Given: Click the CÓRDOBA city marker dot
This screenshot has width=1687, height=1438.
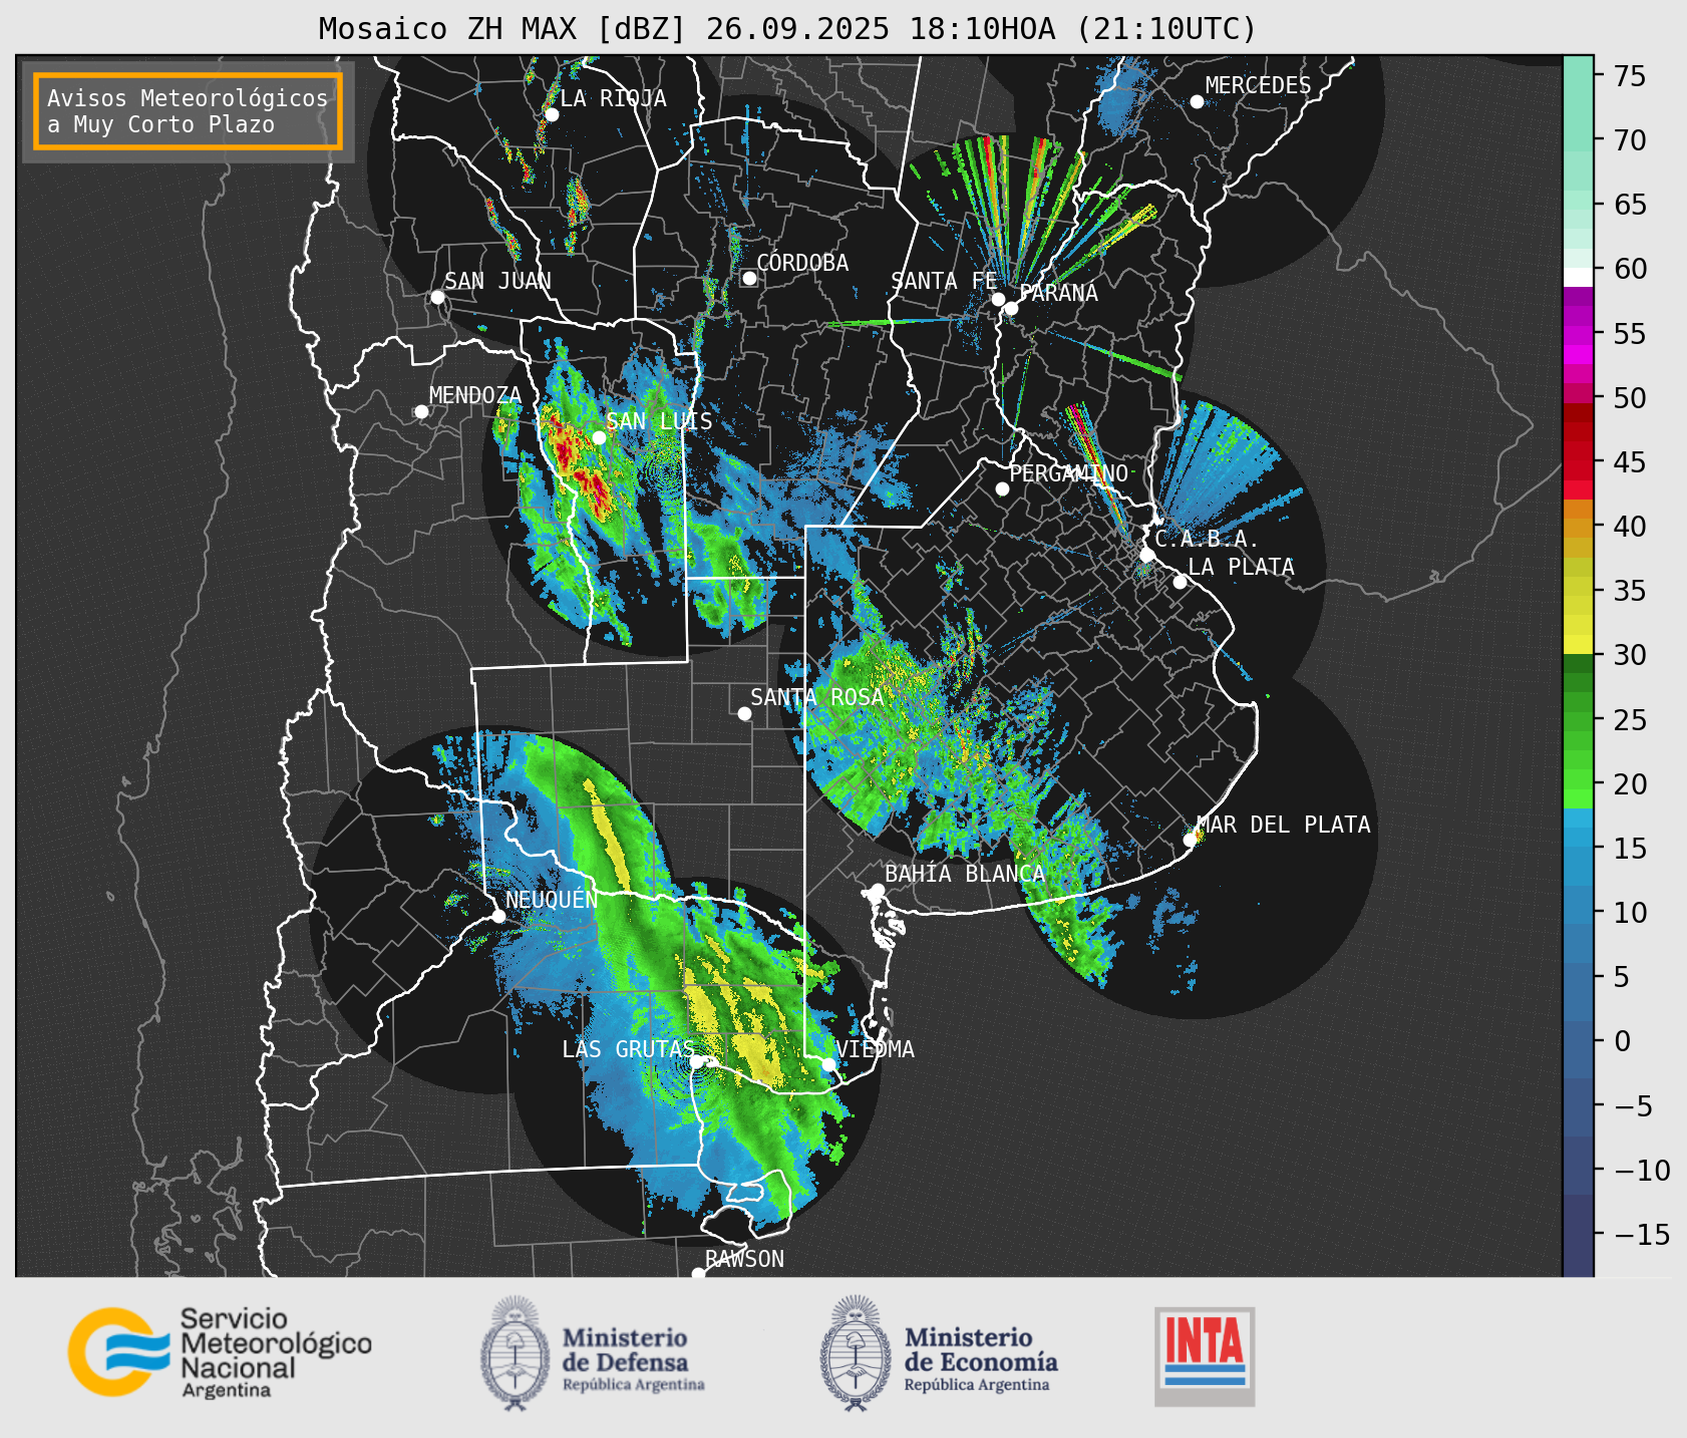Looking at the screenshot, I should [x=749, y=278].
